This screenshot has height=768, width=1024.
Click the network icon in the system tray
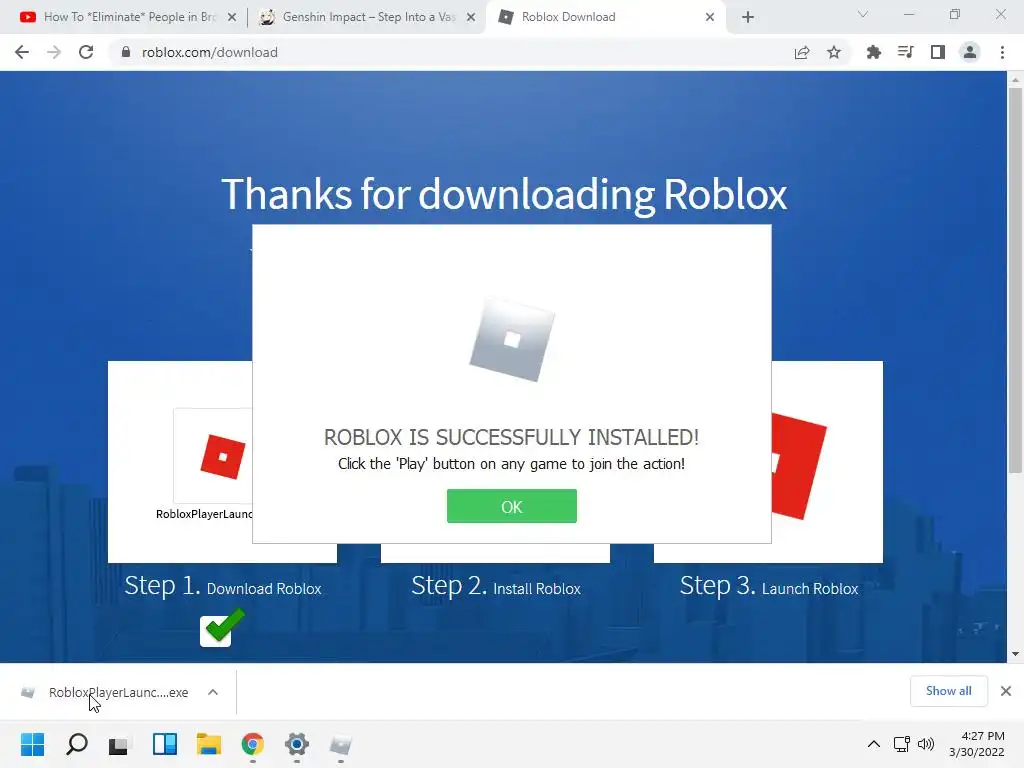coord(902,744)
